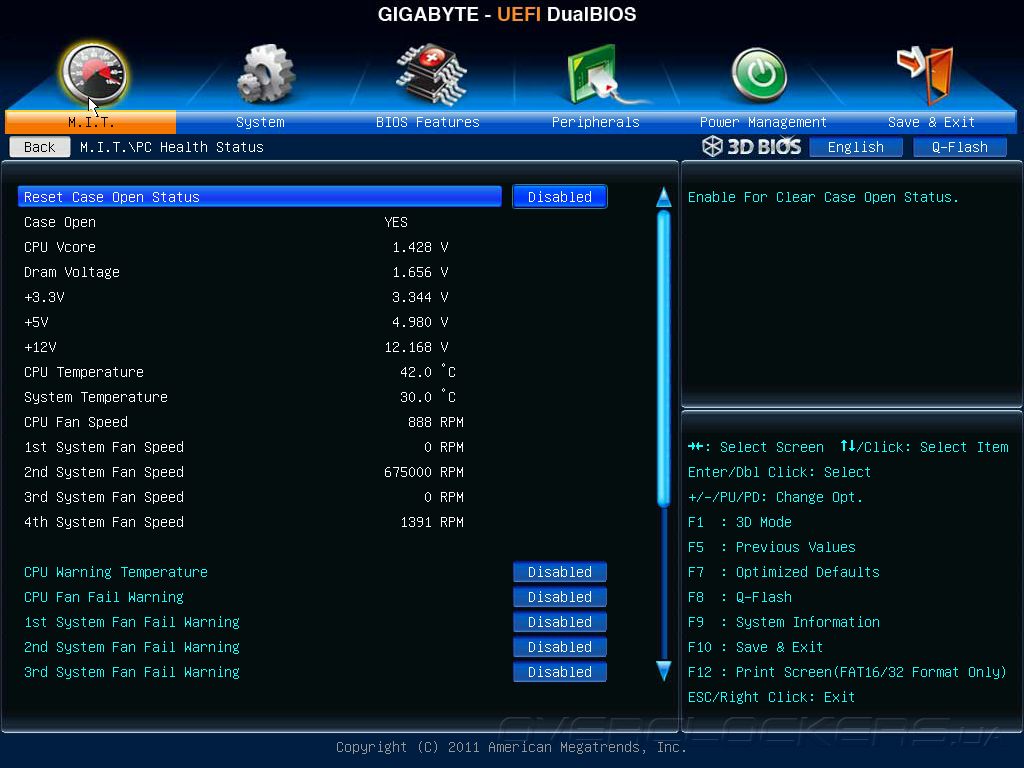Click the M.I.T.\PC Health Status breadcrumb
This screenshot has width=1024, height=768.
172,147
